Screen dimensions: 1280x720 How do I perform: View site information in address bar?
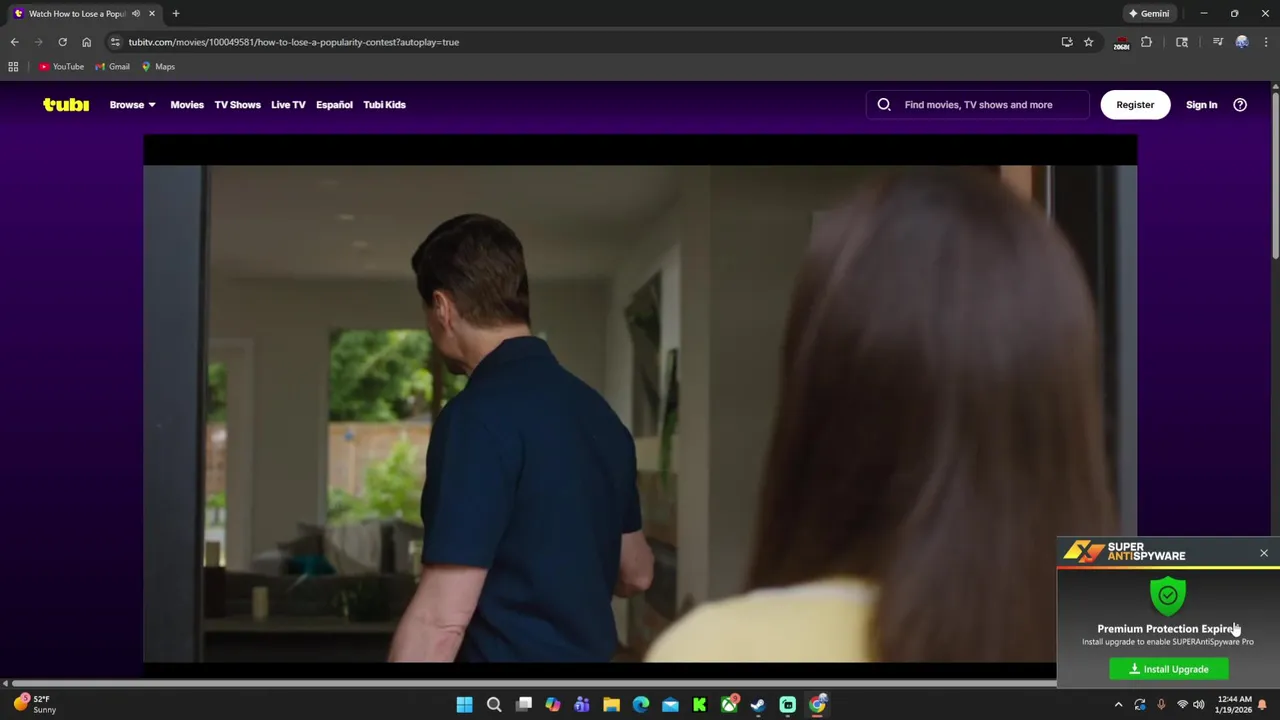(x=115, y=42)
